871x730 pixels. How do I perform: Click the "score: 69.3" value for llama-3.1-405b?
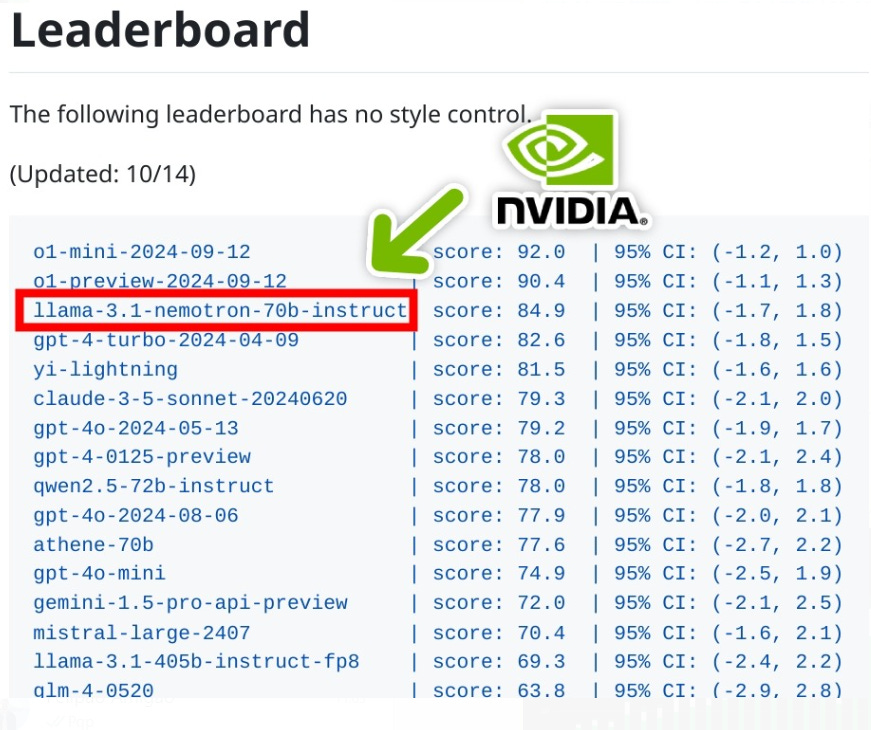[x=499, y=662]
